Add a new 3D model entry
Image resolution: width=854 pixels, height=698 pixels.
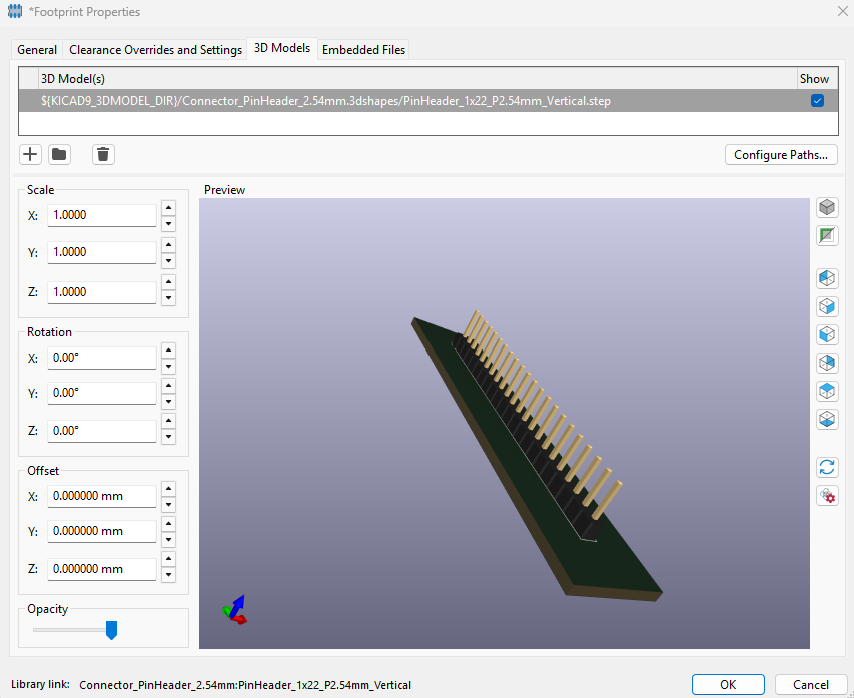click(x=30, y=154)
